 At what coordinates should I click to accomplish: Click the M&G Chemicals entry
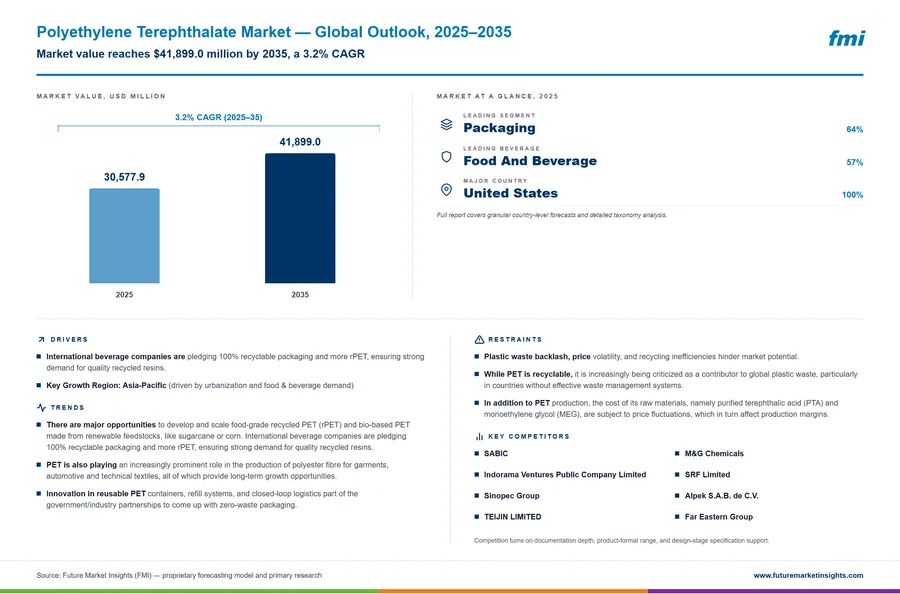click(x=714, y=453)
